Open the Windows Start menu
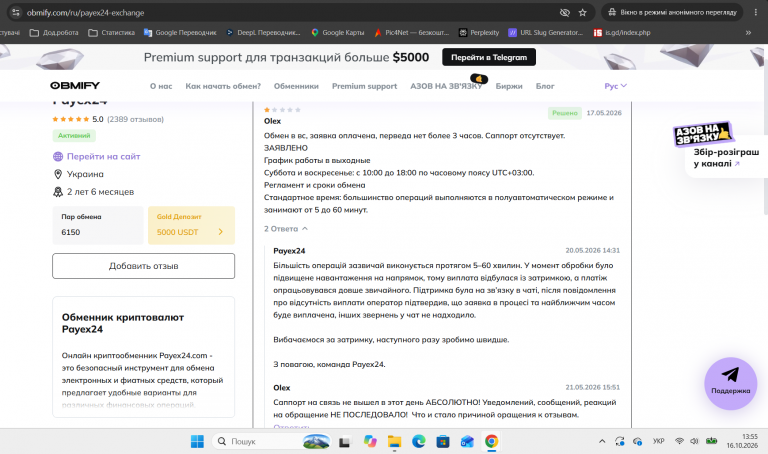Viewport: 768px width, 454px height. coord(197,442)
